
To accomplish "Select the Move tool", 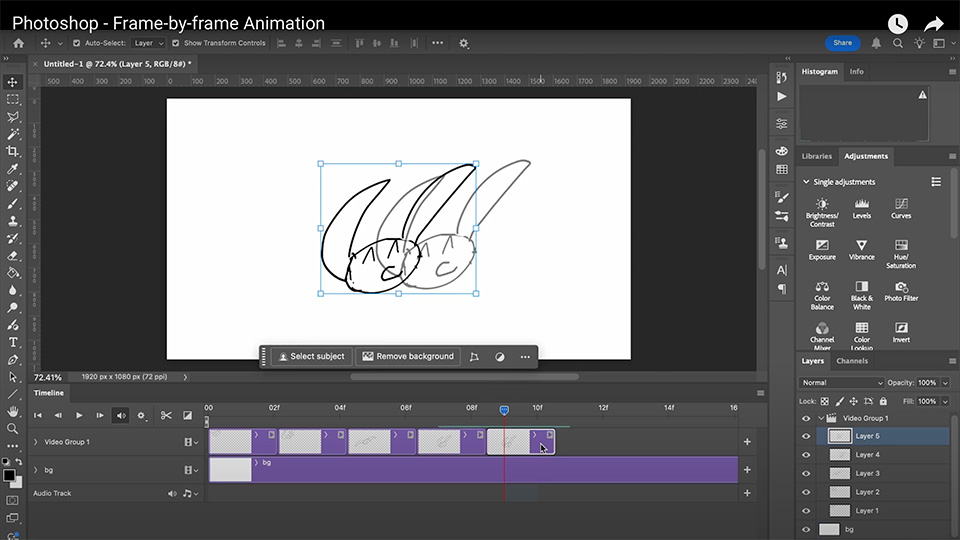I will (13, 82).
